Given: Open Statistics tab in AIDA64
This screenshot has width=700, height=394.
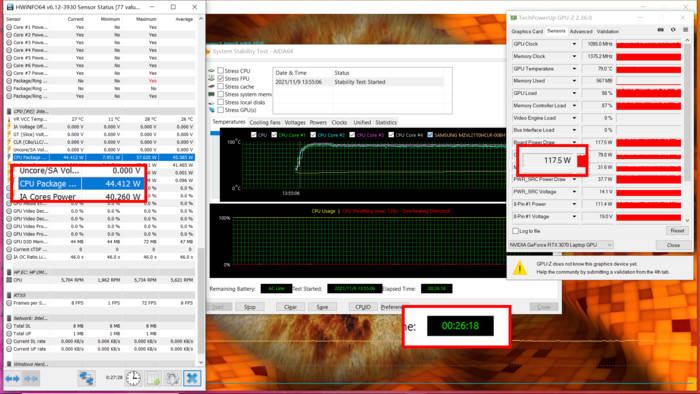Looking at the screenshot, I should tap(386, 122).
